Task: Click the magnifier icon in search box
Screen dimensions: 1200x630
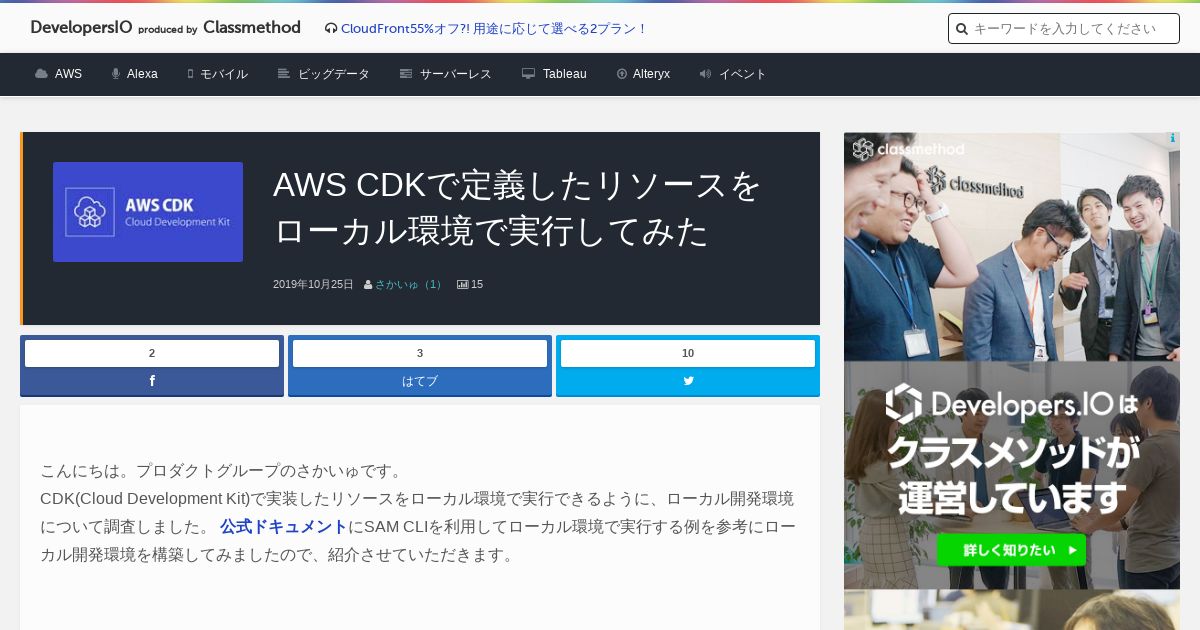Action: tap(962, 29)
